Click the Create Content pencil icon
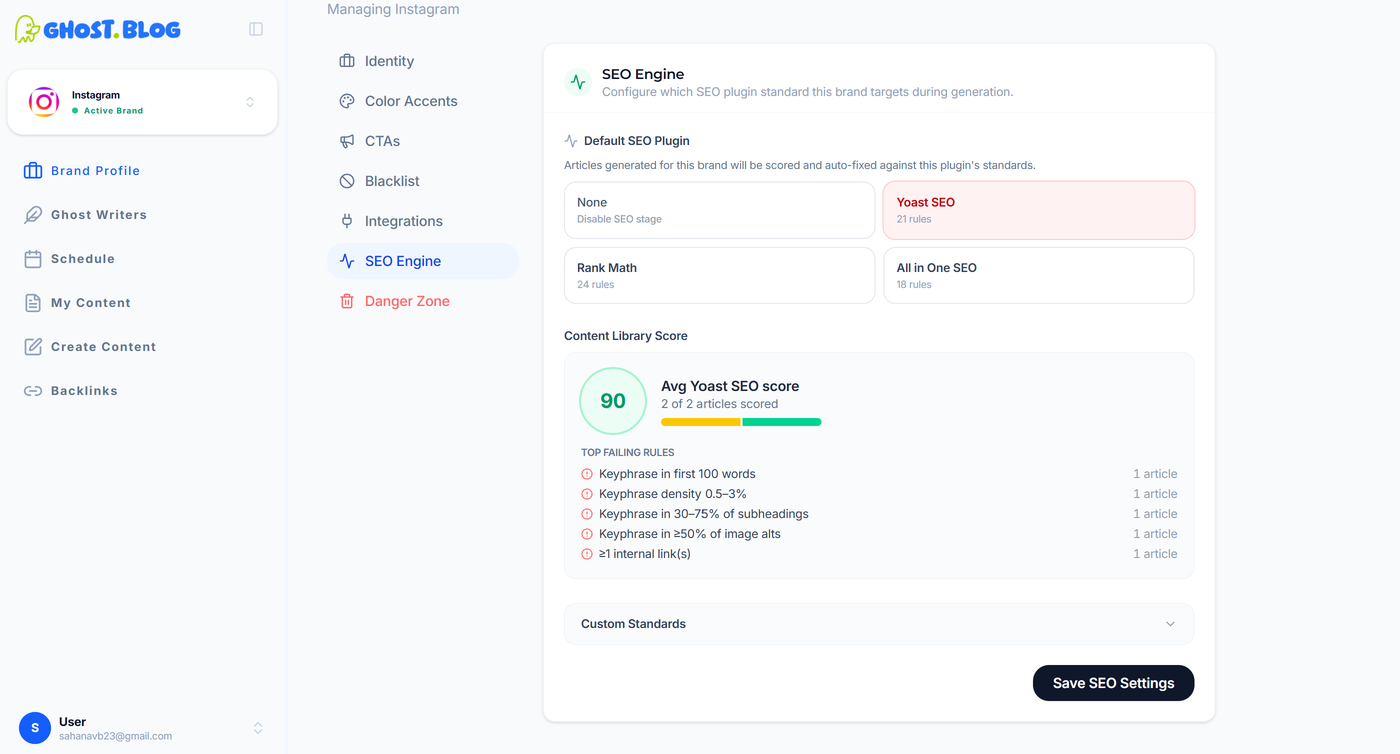The width and height of the screenshot is (1400, 754). coord(33,347)
